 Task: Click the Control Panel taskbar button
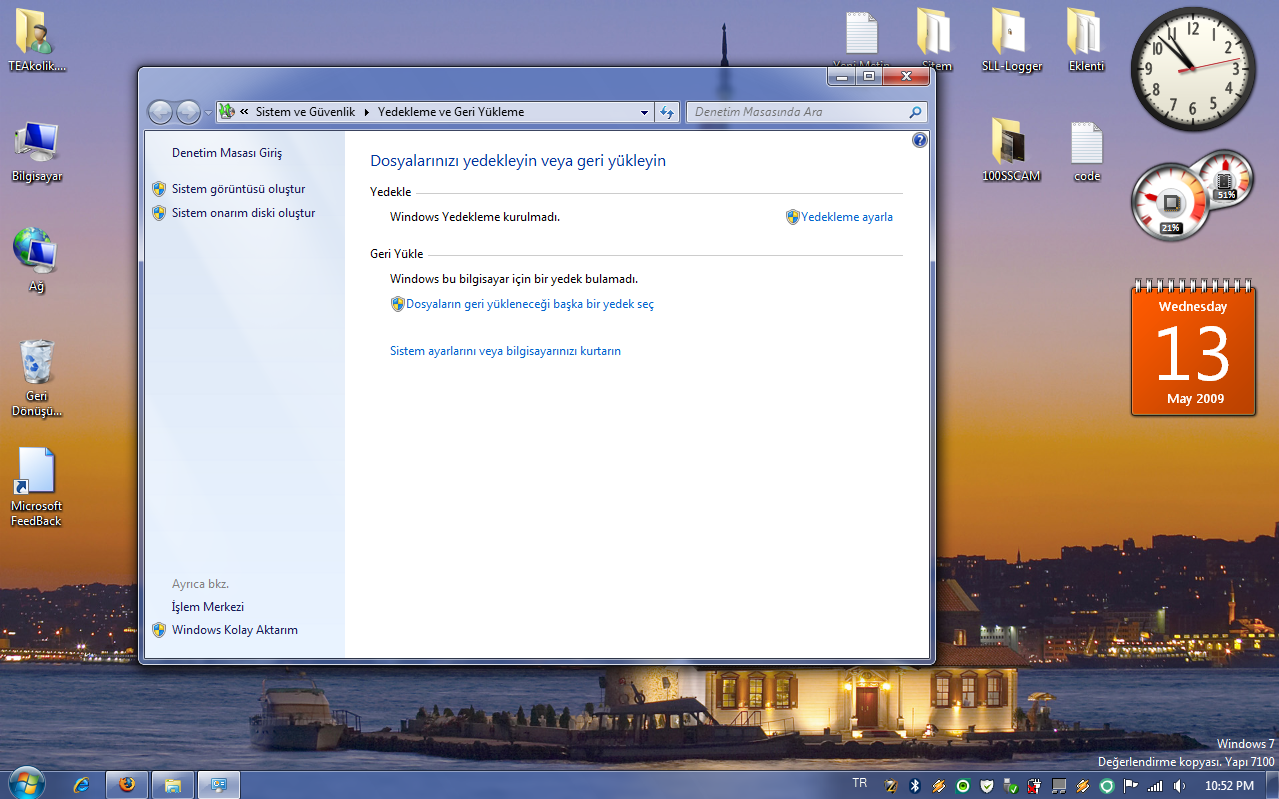219,785
